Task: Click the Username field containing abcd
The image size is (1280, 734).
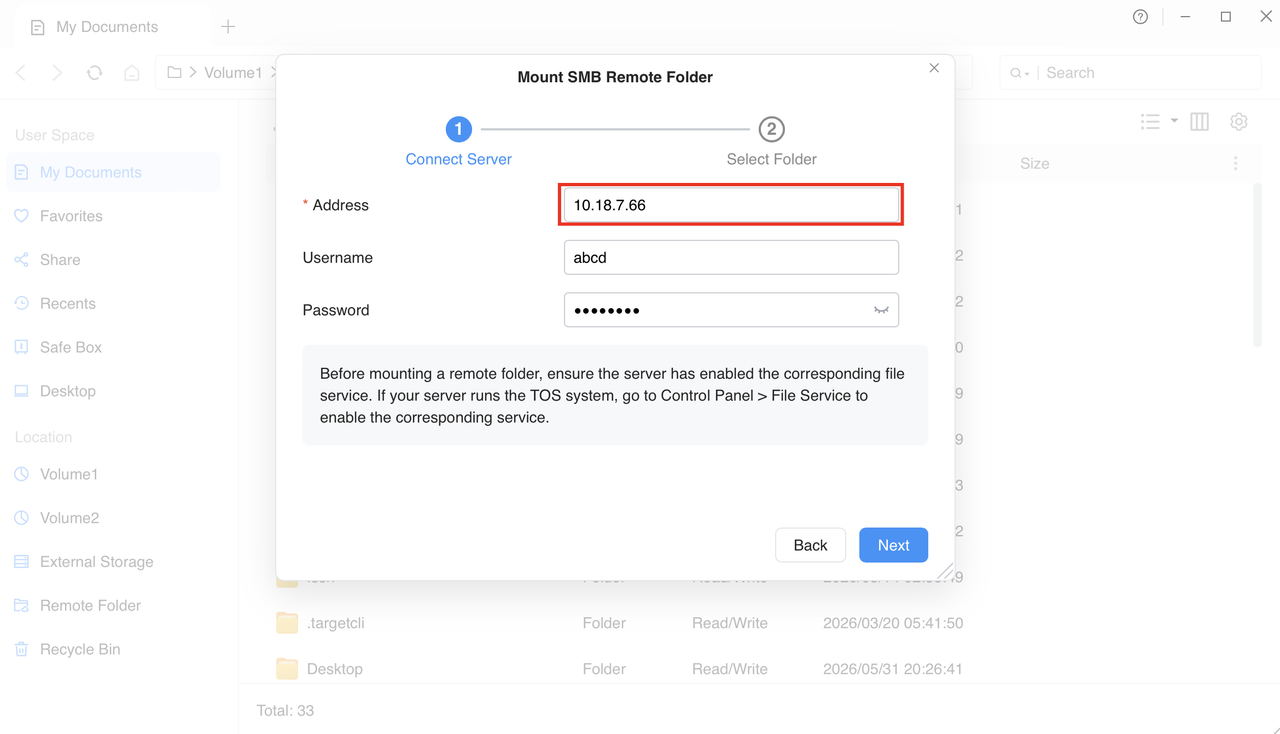Action: point(731,257)
